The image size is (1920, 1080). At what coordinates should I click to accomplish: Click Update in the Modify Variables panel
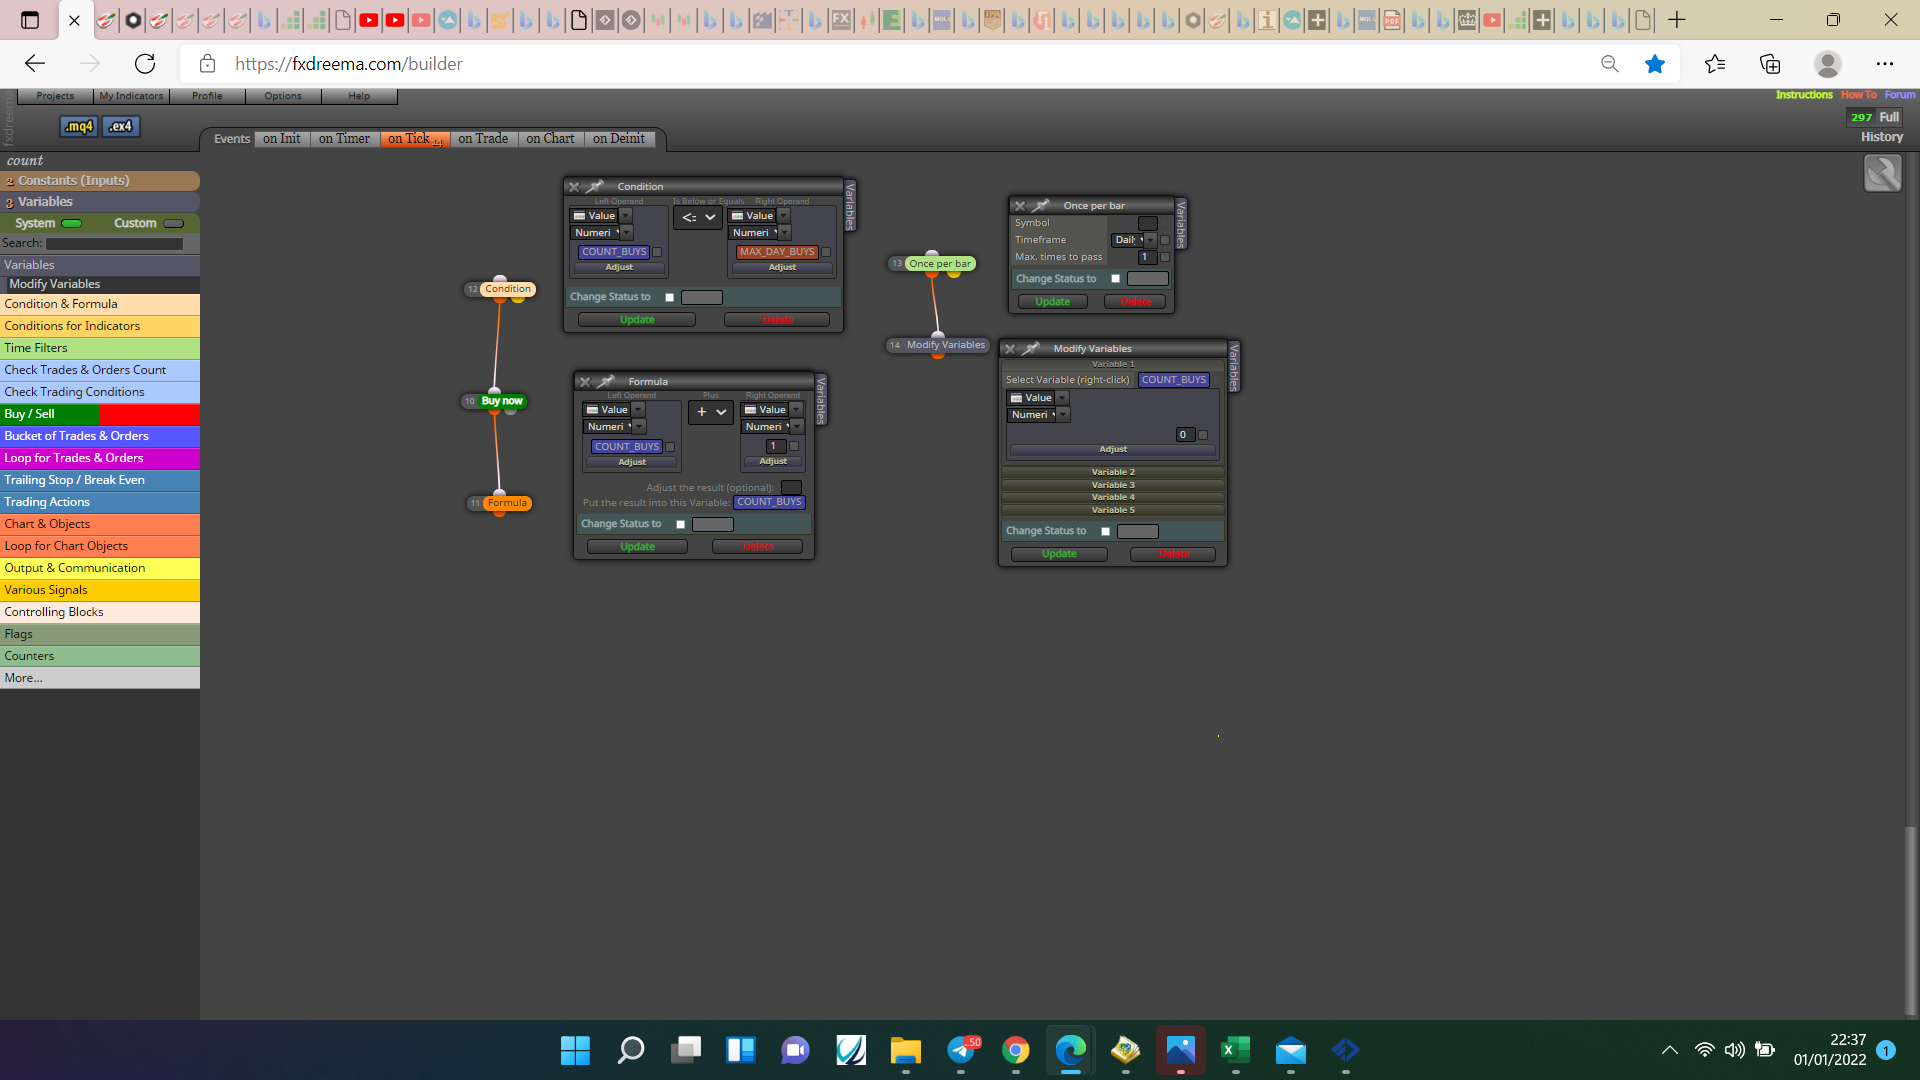pos(1059,554)
